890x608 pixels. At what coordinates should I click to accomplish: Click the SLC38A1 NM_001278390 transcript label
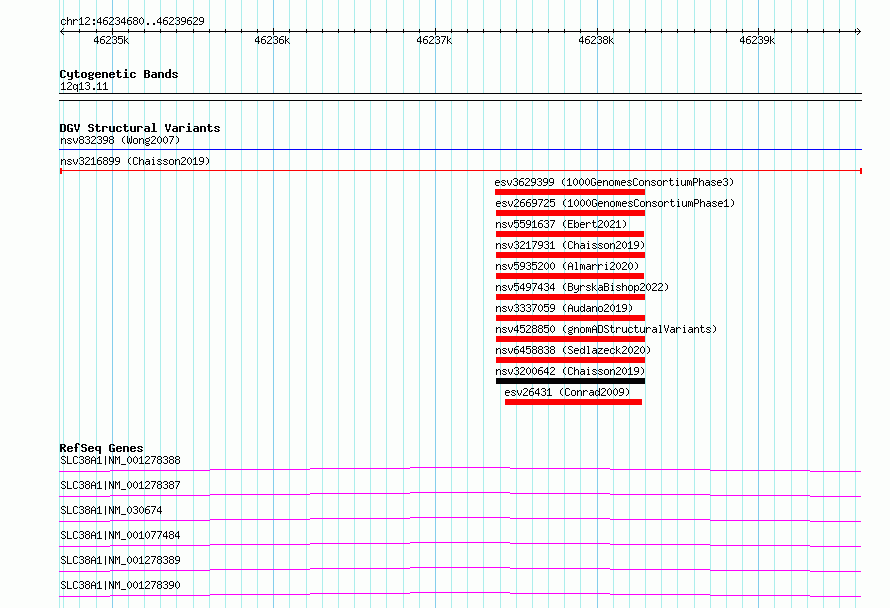coord(120,585)
